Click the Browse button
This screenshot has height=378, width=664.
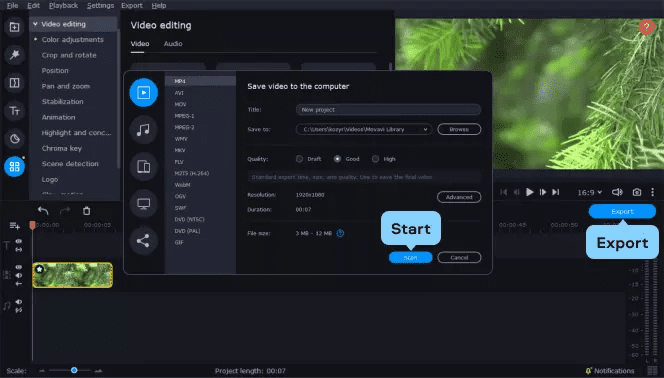tap(459, 130)
